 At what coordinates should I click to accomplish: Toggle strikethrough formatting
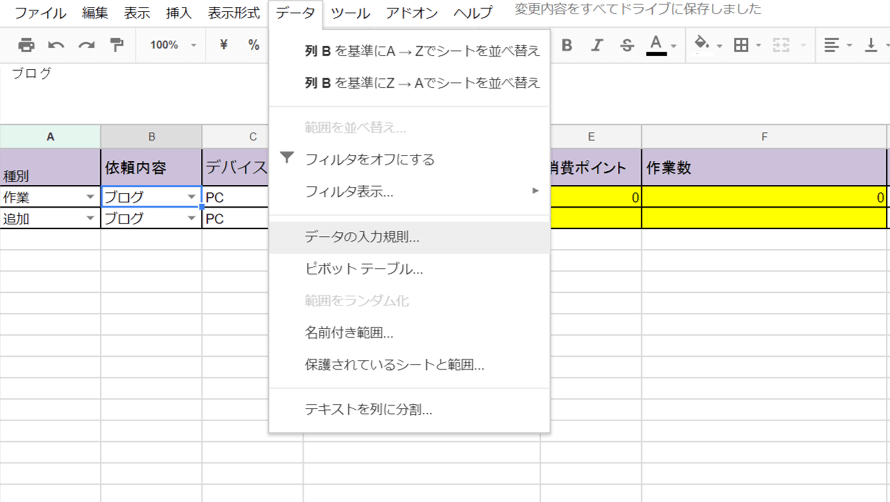[627, 45]
